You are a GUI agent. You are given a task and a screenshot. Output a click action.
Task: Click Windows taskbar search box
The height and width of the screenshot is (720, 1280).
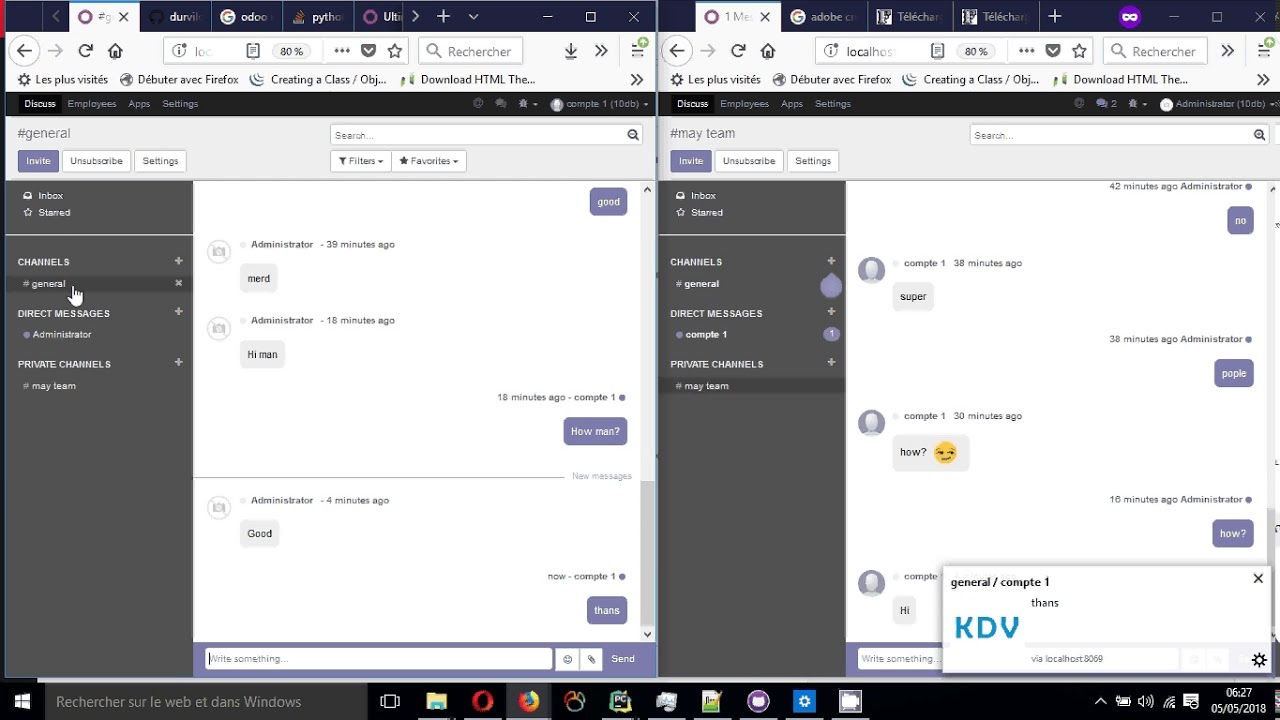(205, 702)
